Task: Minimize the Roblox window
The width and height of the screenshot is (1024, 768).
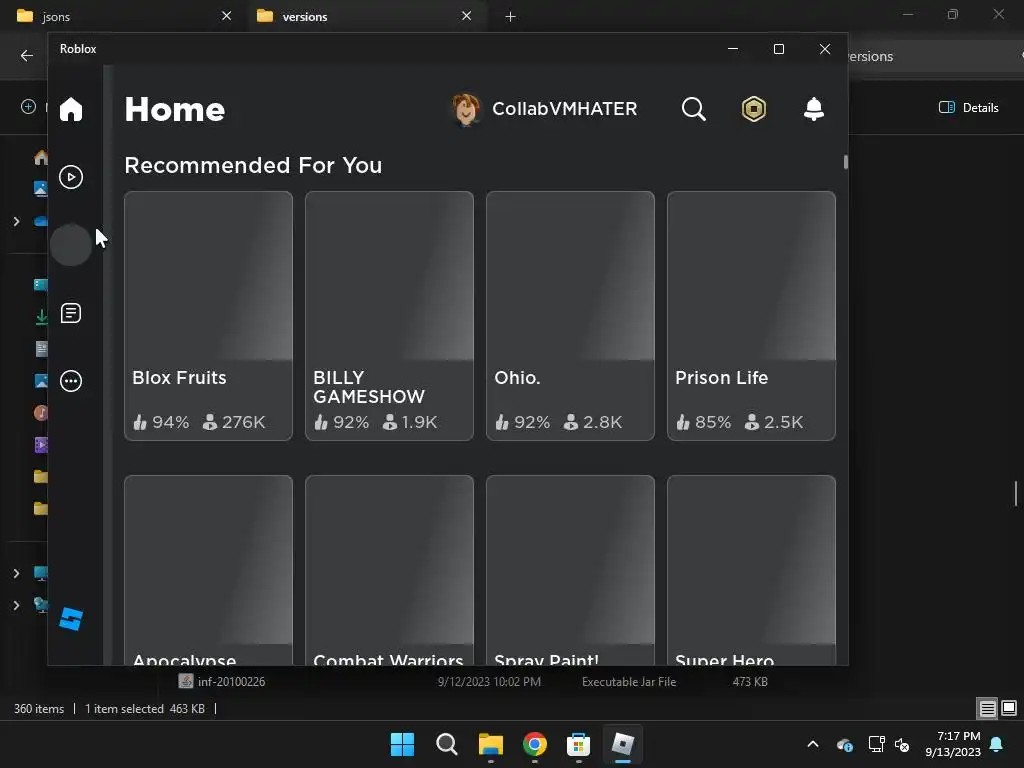Action: pos(733,49)
